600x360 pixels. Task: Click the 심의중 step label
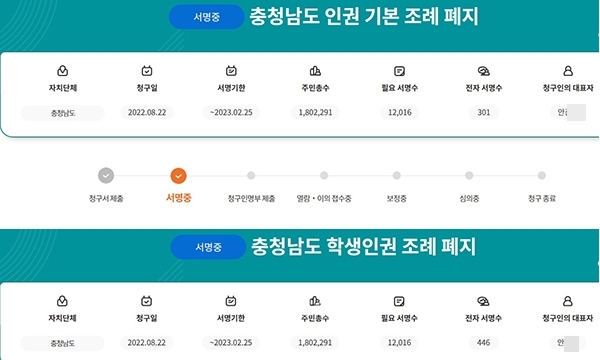tap(469, 199)
